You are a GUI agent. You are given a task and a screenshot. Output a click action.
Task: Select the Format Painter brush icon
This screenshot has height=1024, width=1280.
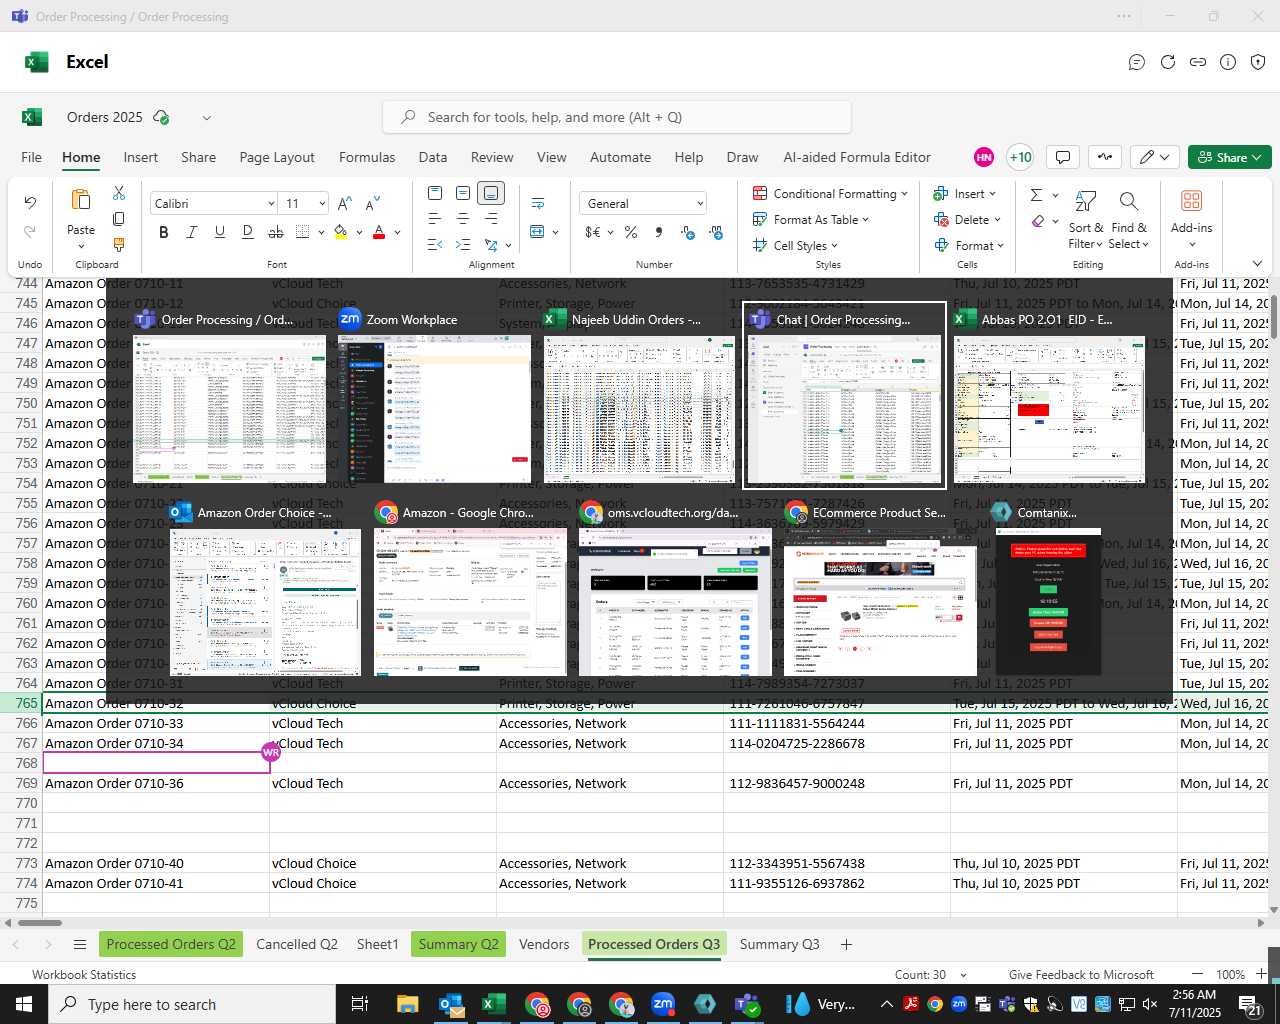119,244
